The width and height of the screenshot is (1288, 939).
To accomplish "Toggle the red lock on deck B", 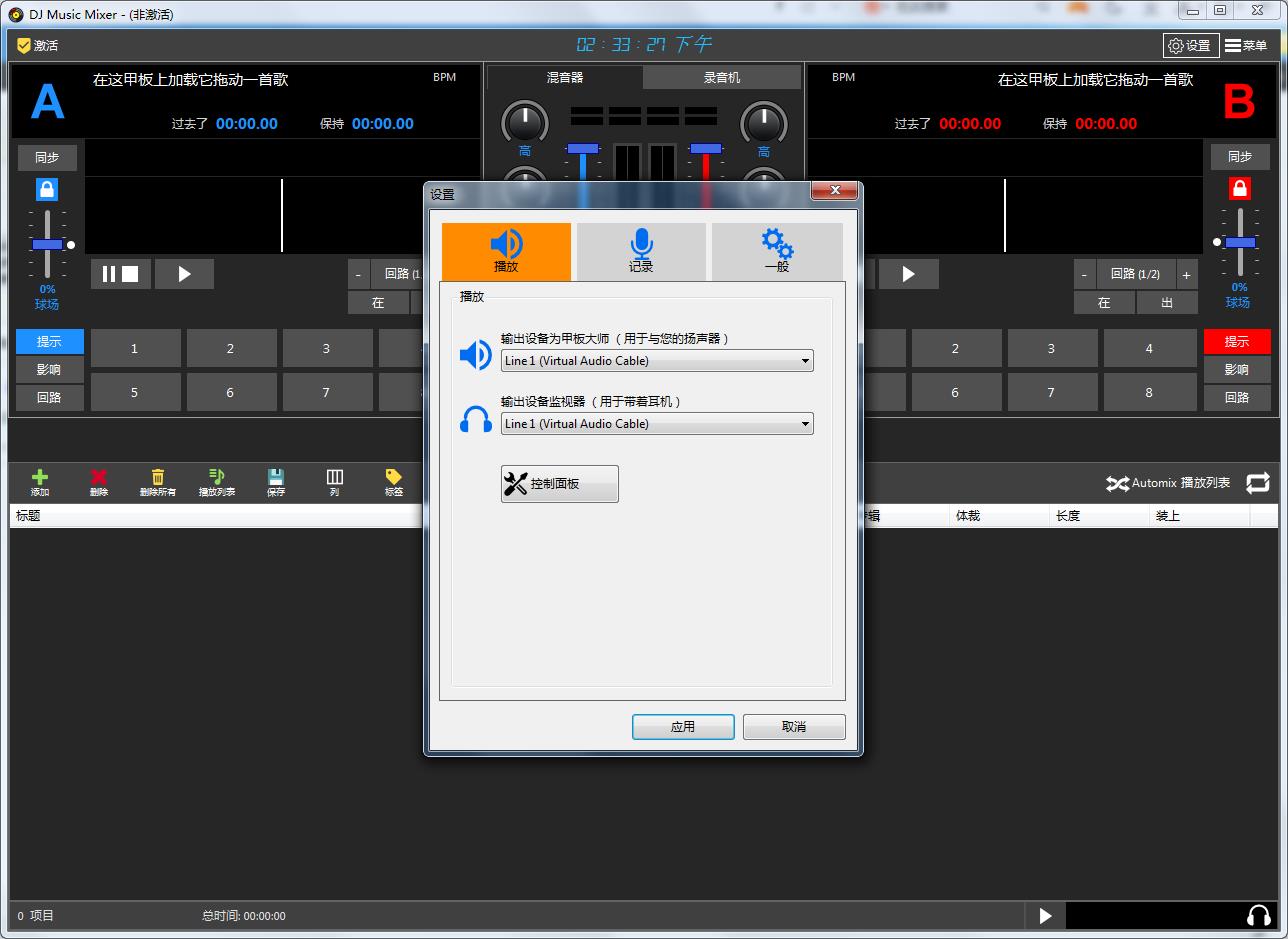I will [1240, 189].
